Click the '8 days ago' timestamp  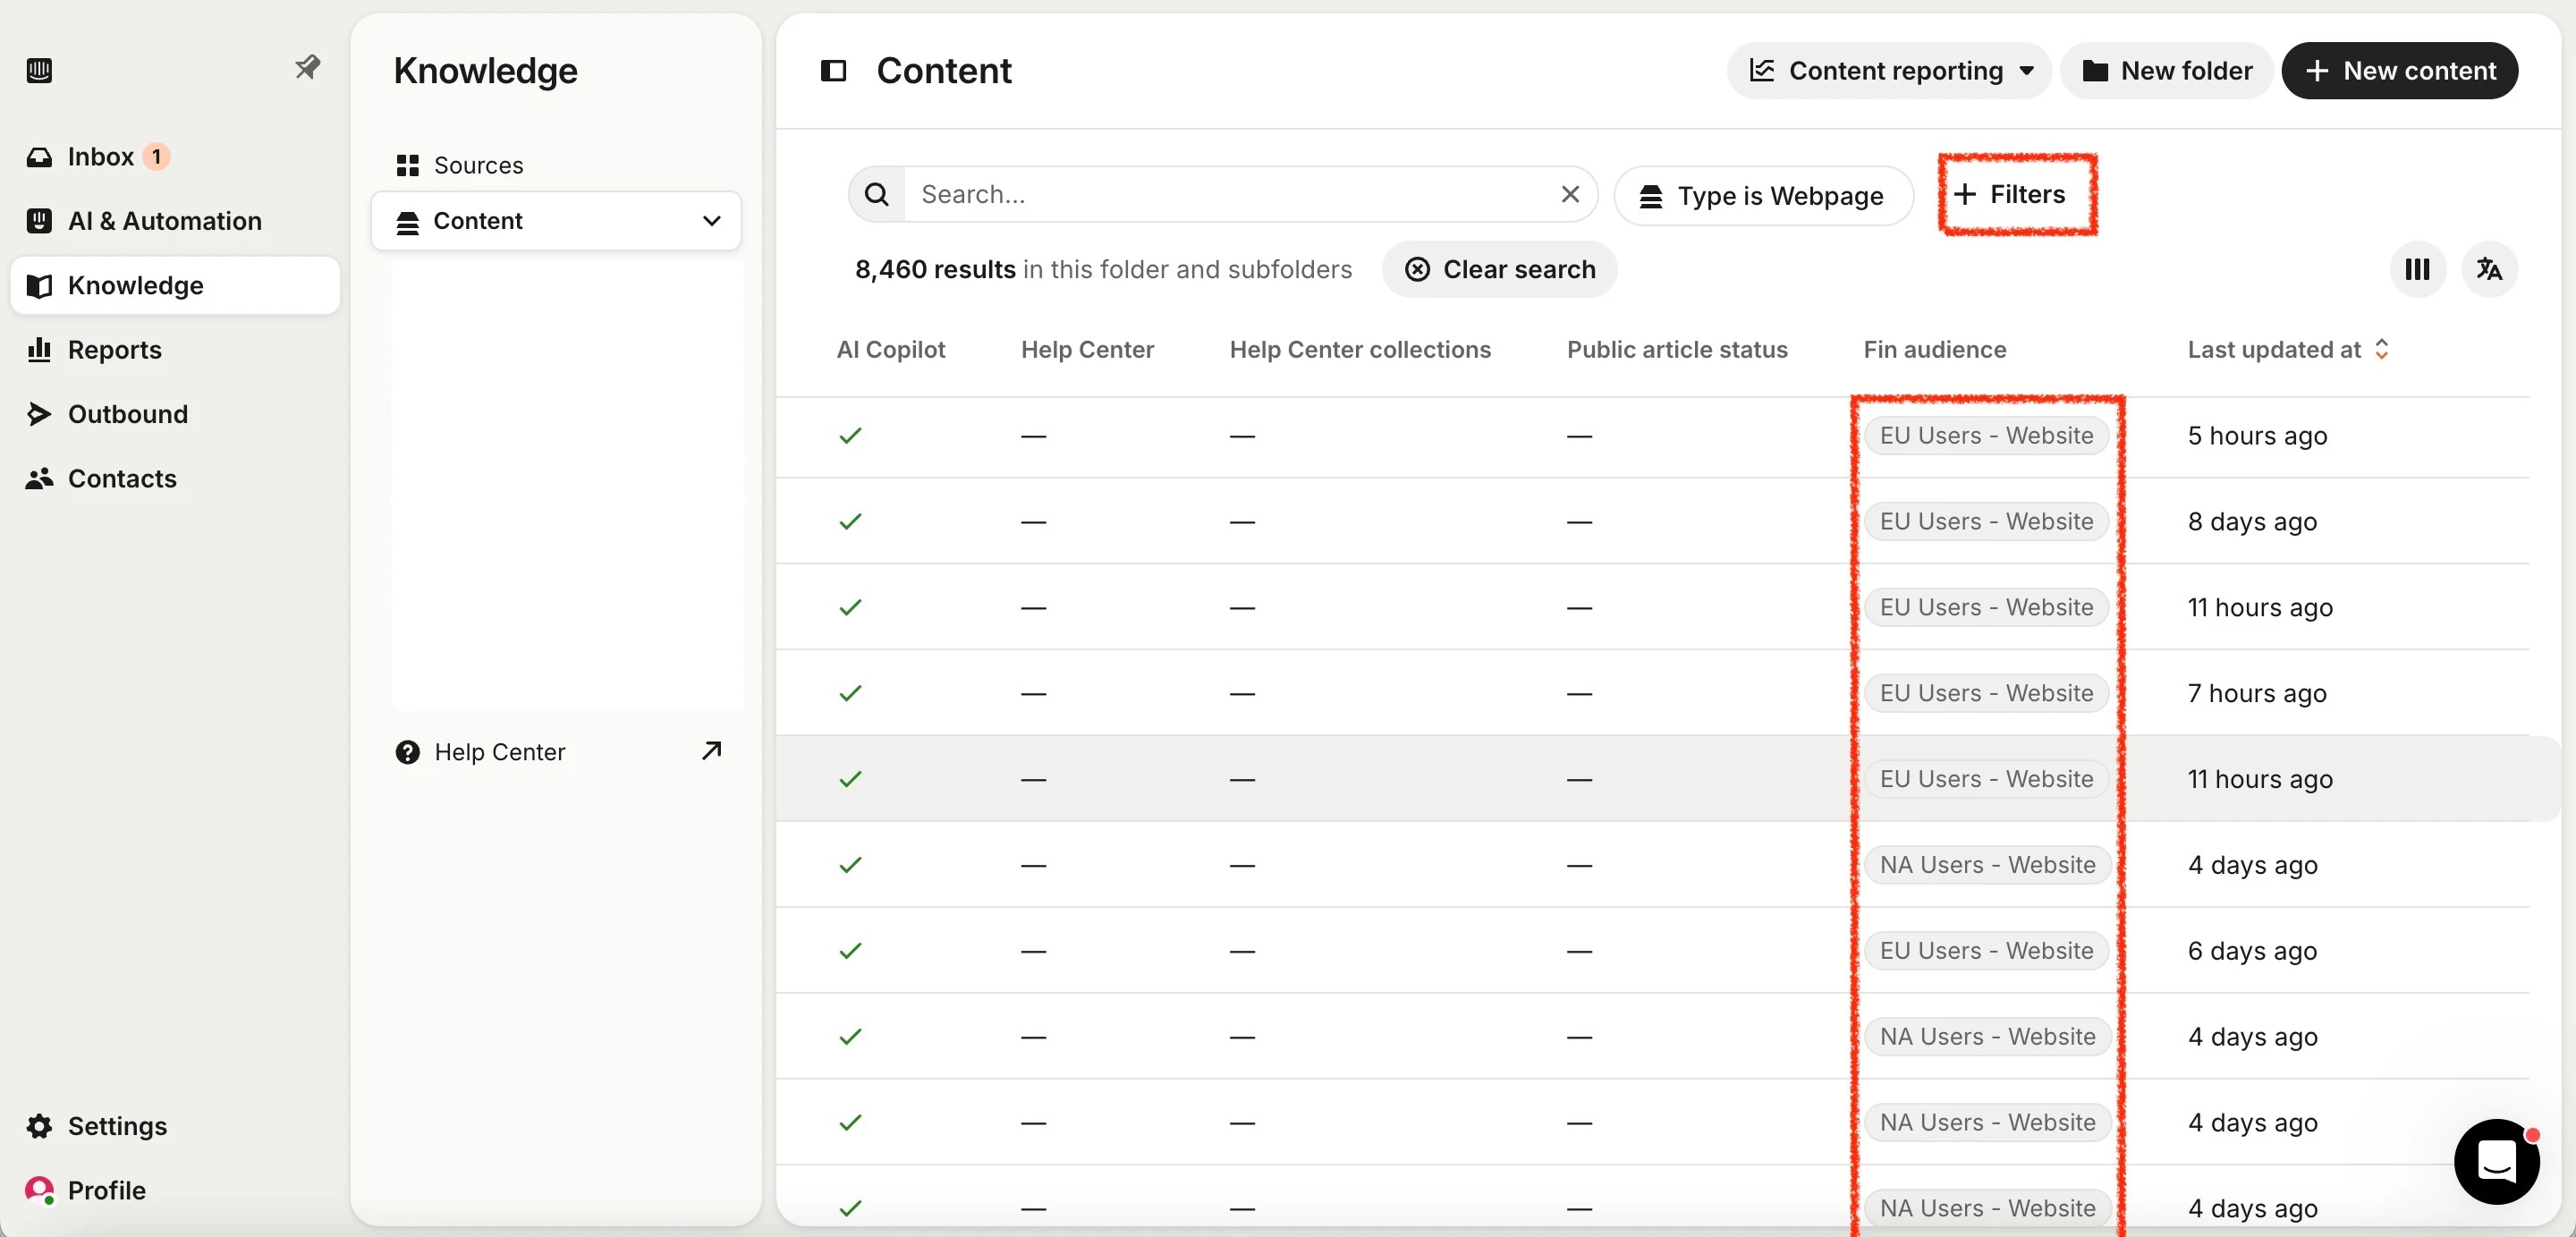[2252, 523]
